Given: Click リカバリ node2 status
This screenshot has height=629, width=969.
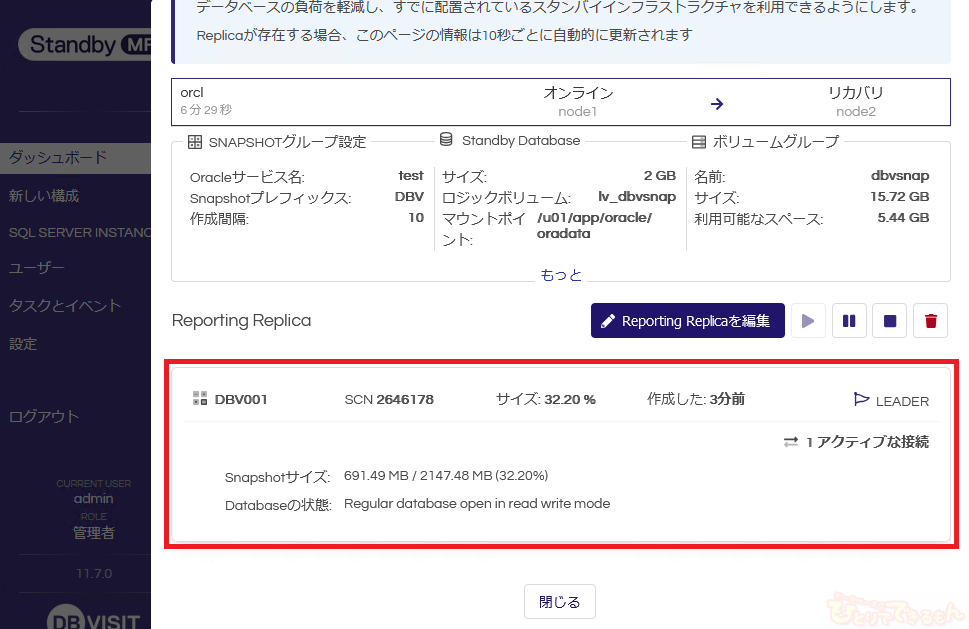Looking at the screenshot, I should pyautogui.click(x=856, y=102).
